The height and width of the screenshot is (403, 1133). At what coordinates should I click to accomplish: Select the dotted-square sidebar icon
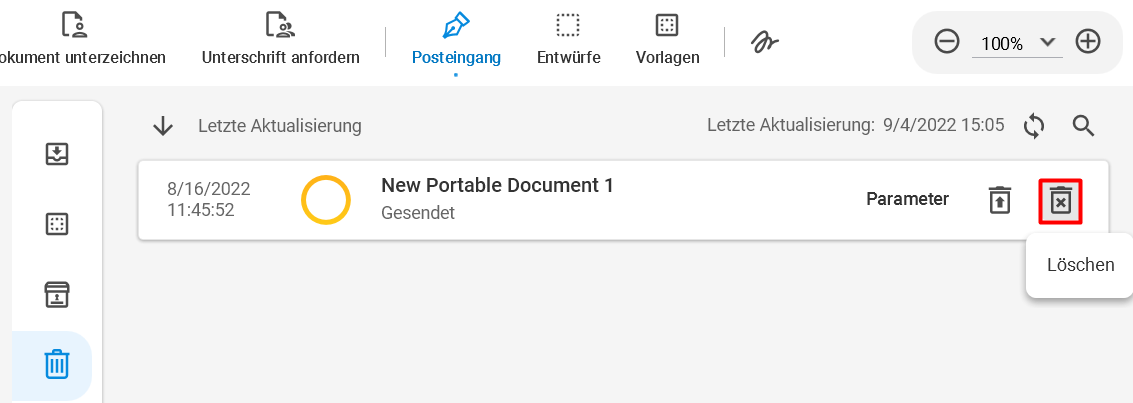coord(57,225)
